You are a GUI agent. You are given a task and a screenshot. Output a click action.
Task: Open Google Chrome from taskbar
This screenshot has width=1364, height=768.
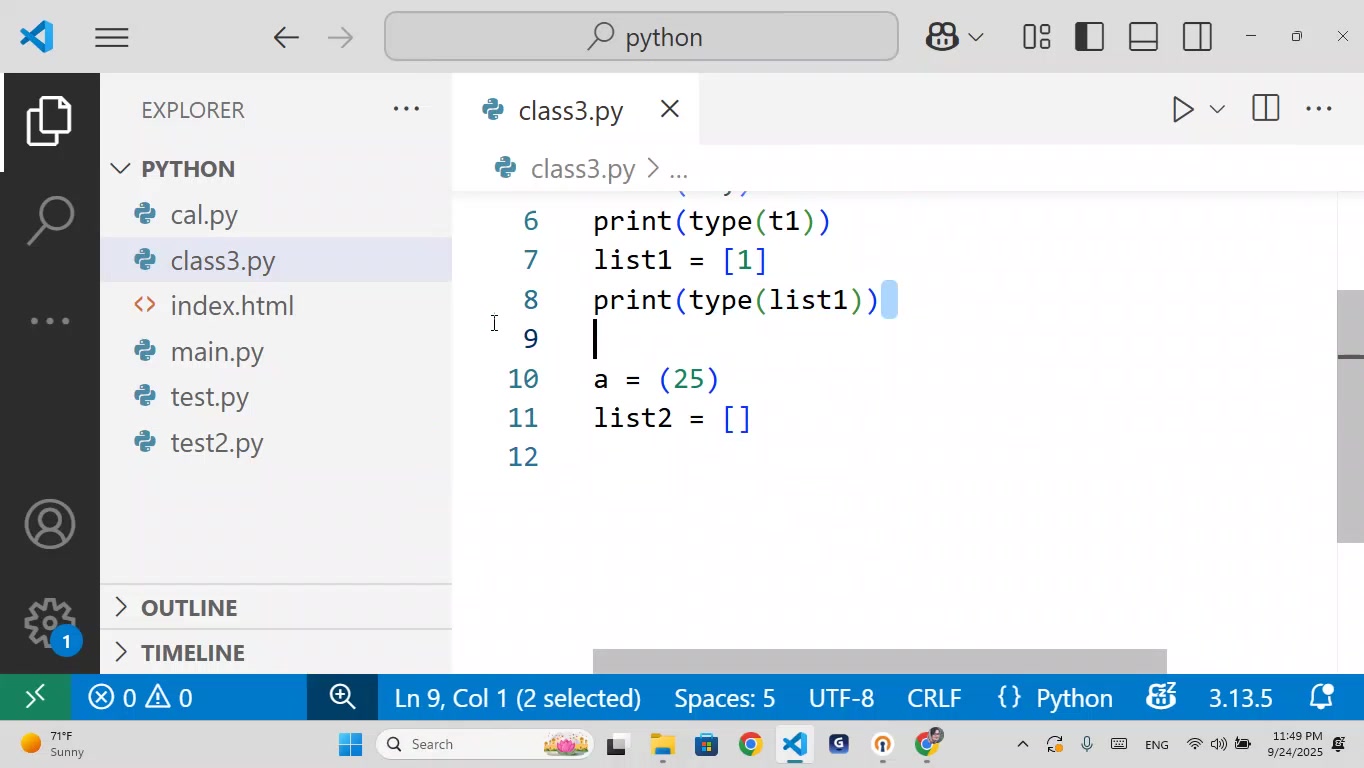(750, 744)
